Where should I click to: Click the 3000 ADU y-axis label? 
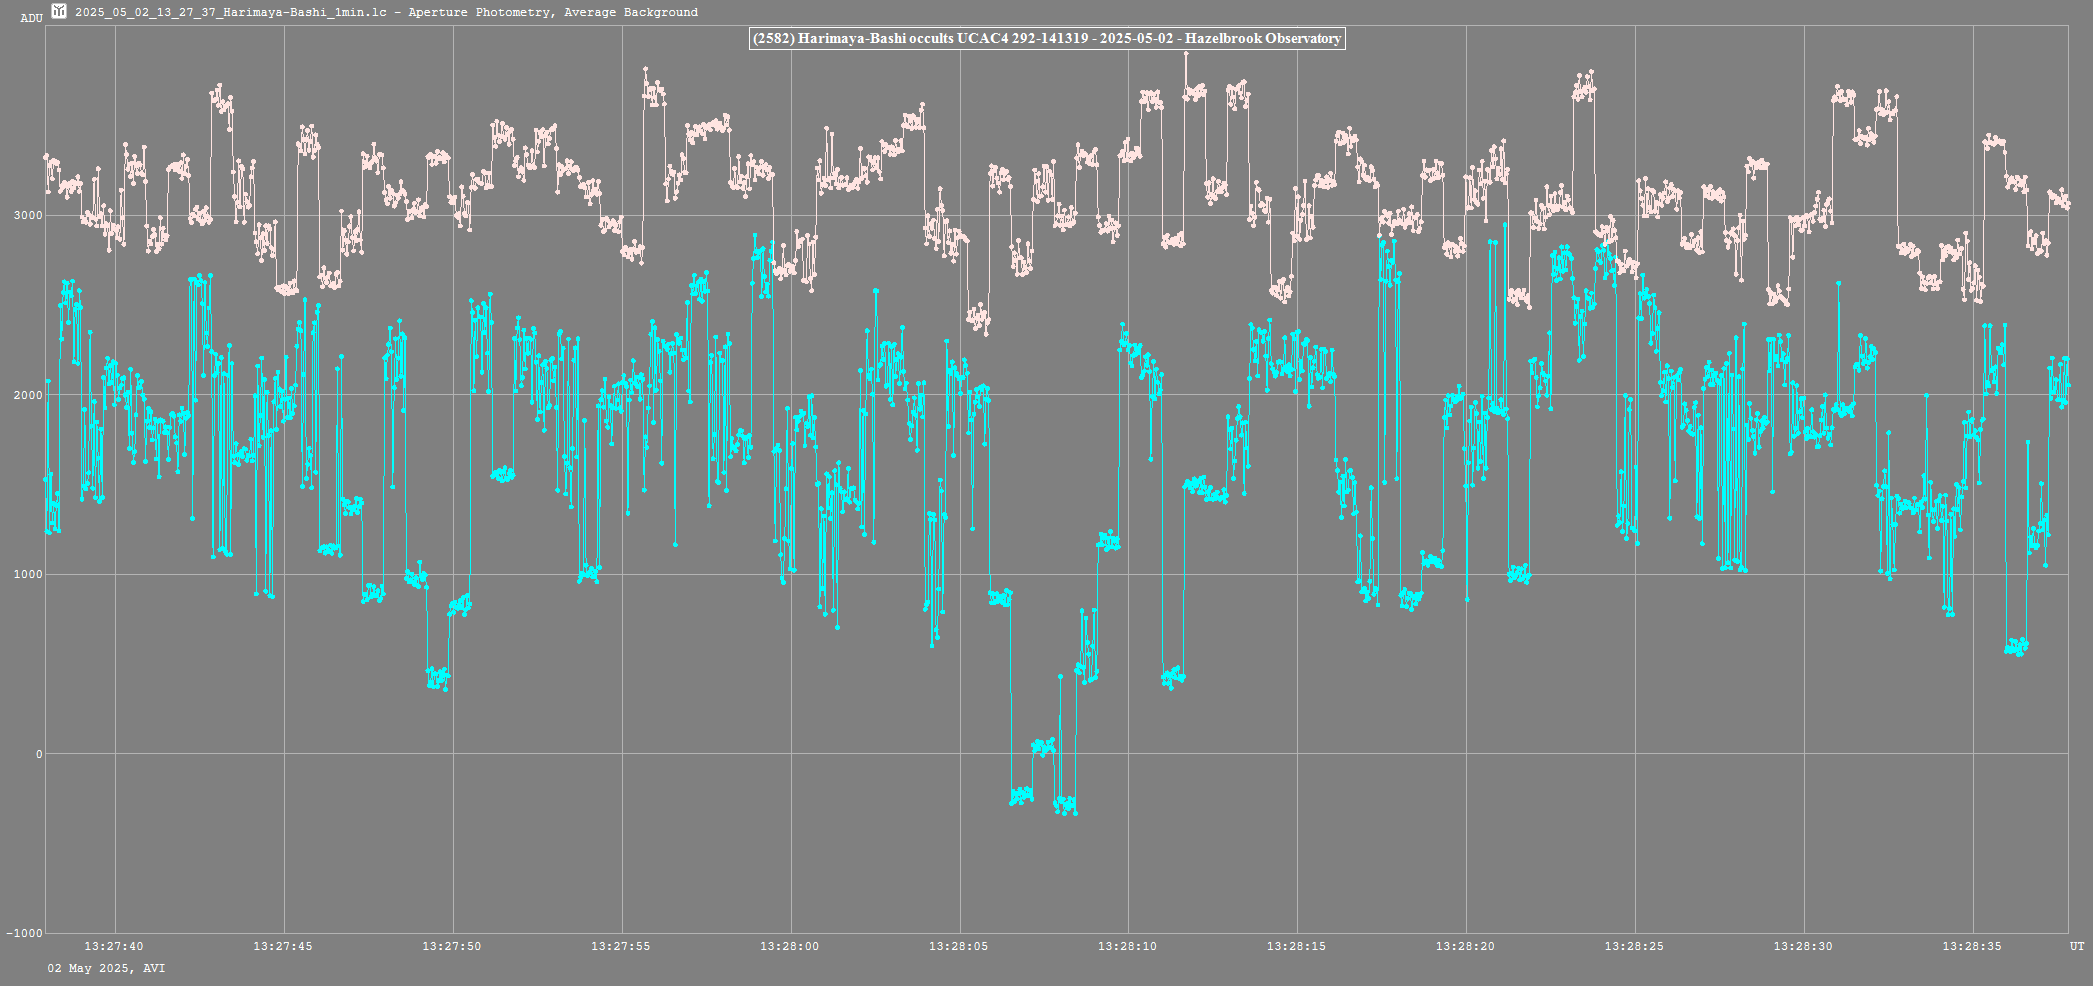point(28,216)
